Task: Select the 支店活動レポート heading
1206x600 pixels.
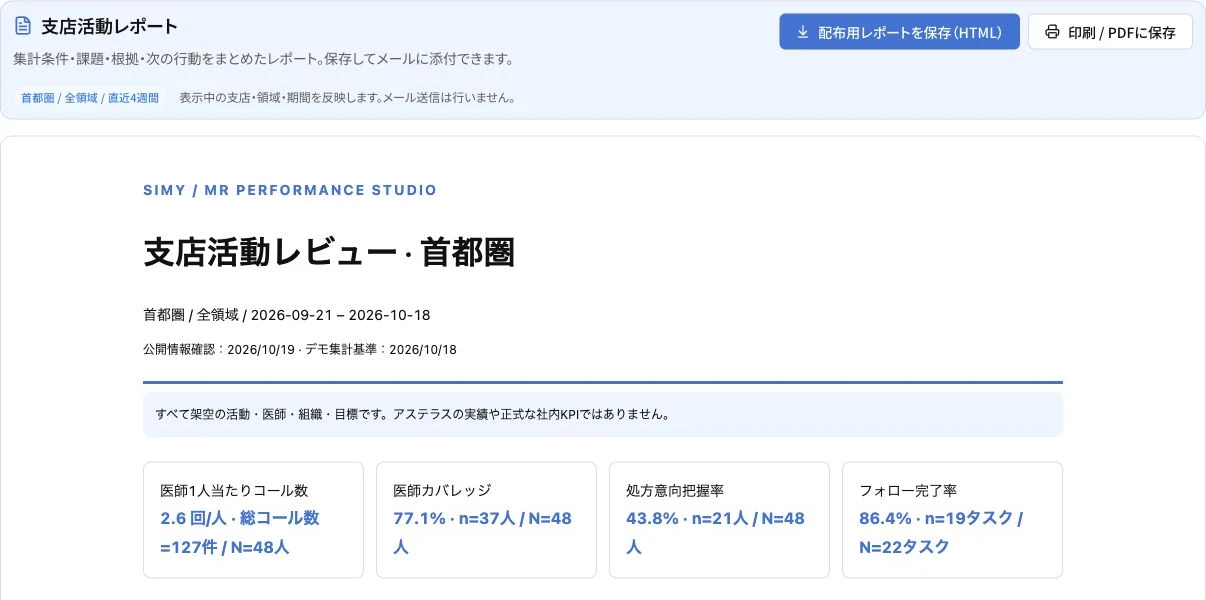Action: (x=109, y=27)
